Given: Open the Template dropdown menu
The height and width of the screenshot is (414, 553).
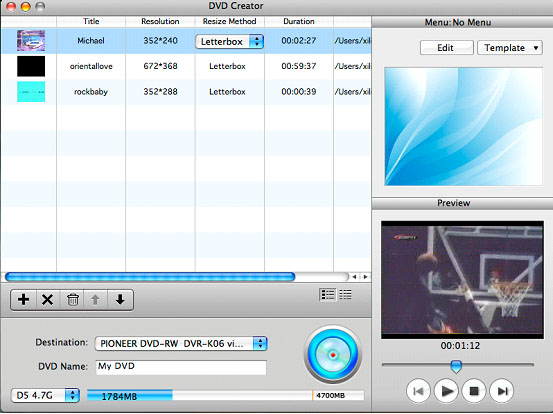Looking at the screenshot, I should pos(510,48).
